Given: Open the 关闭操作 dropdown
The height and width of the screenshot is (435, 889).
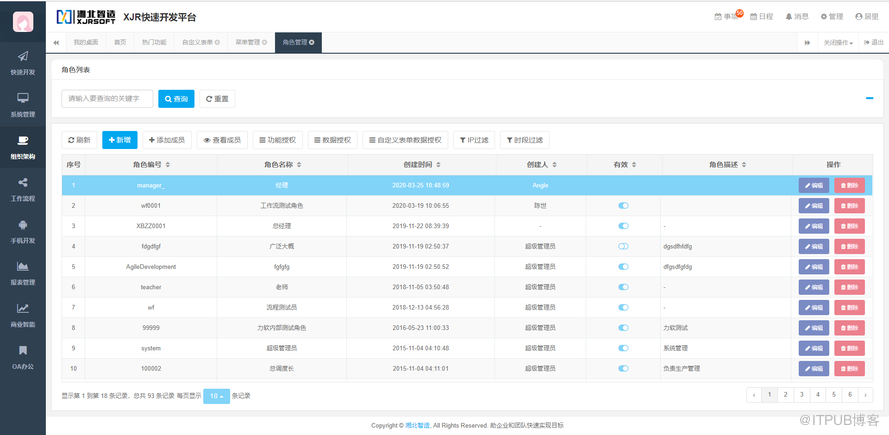Looking at the screenshot, I should tap(837, 43).
